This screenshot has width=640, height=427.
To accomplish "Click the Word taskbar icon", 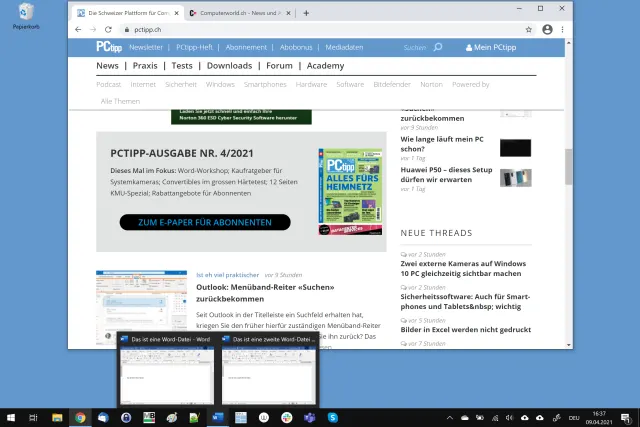I will click(218, 418).
